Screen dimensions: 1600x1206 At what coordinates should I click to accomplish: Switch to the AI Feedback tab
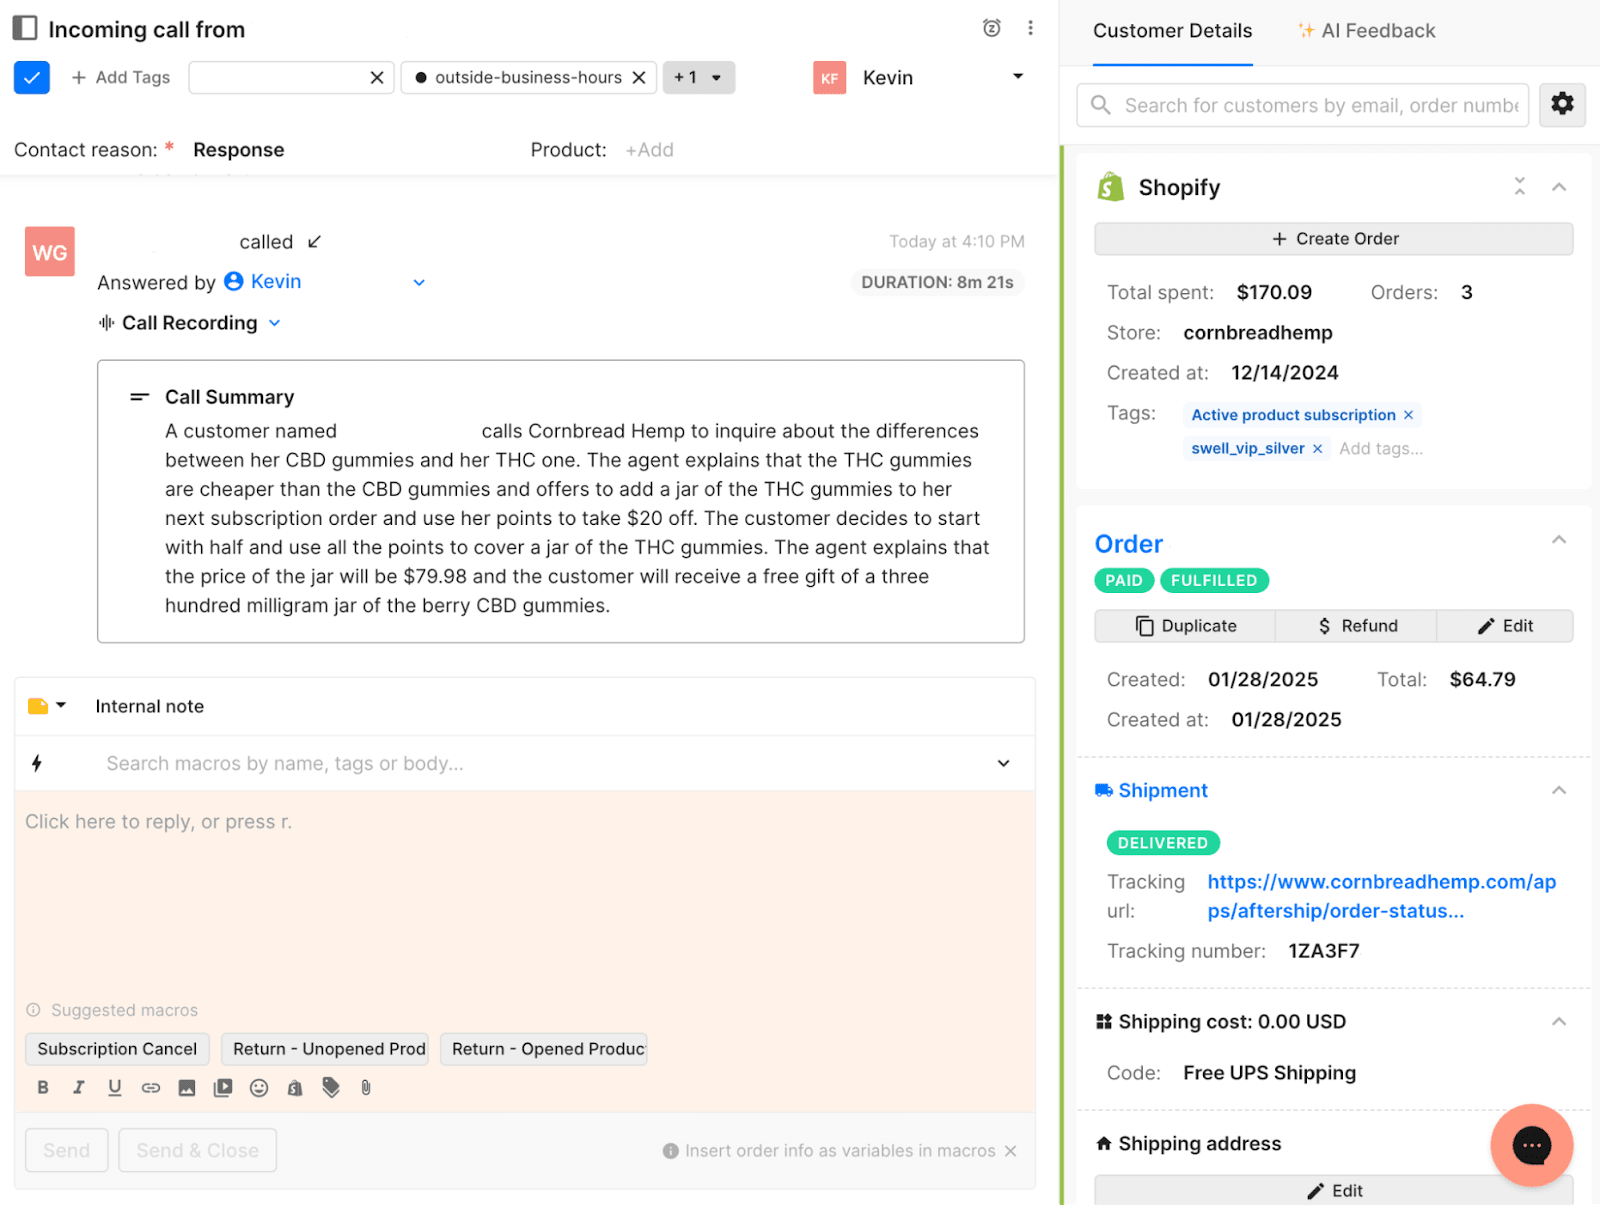click(x=1366, y=31)
